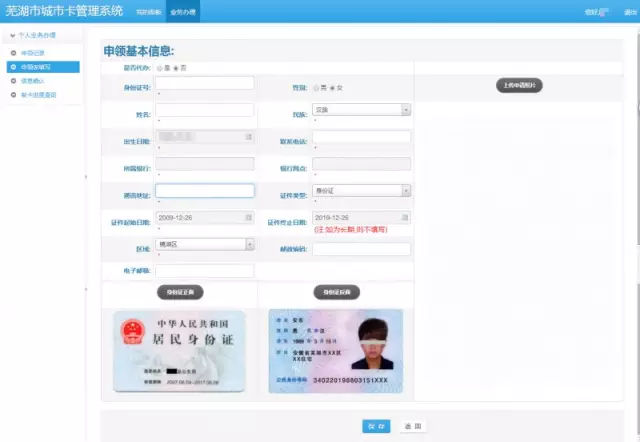The height and width of the screenshot is (442, 640).
Task: Click the gear icon beside 信息确认
Action: pos(12,80)
